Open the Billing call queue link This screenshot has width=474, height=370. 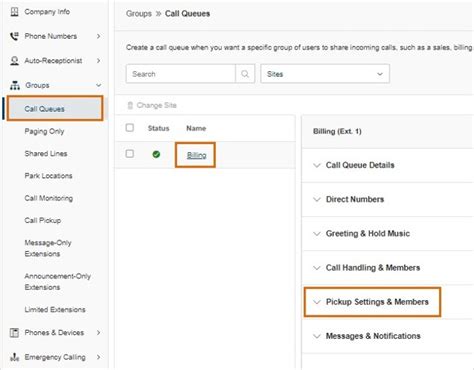point(196,155)
